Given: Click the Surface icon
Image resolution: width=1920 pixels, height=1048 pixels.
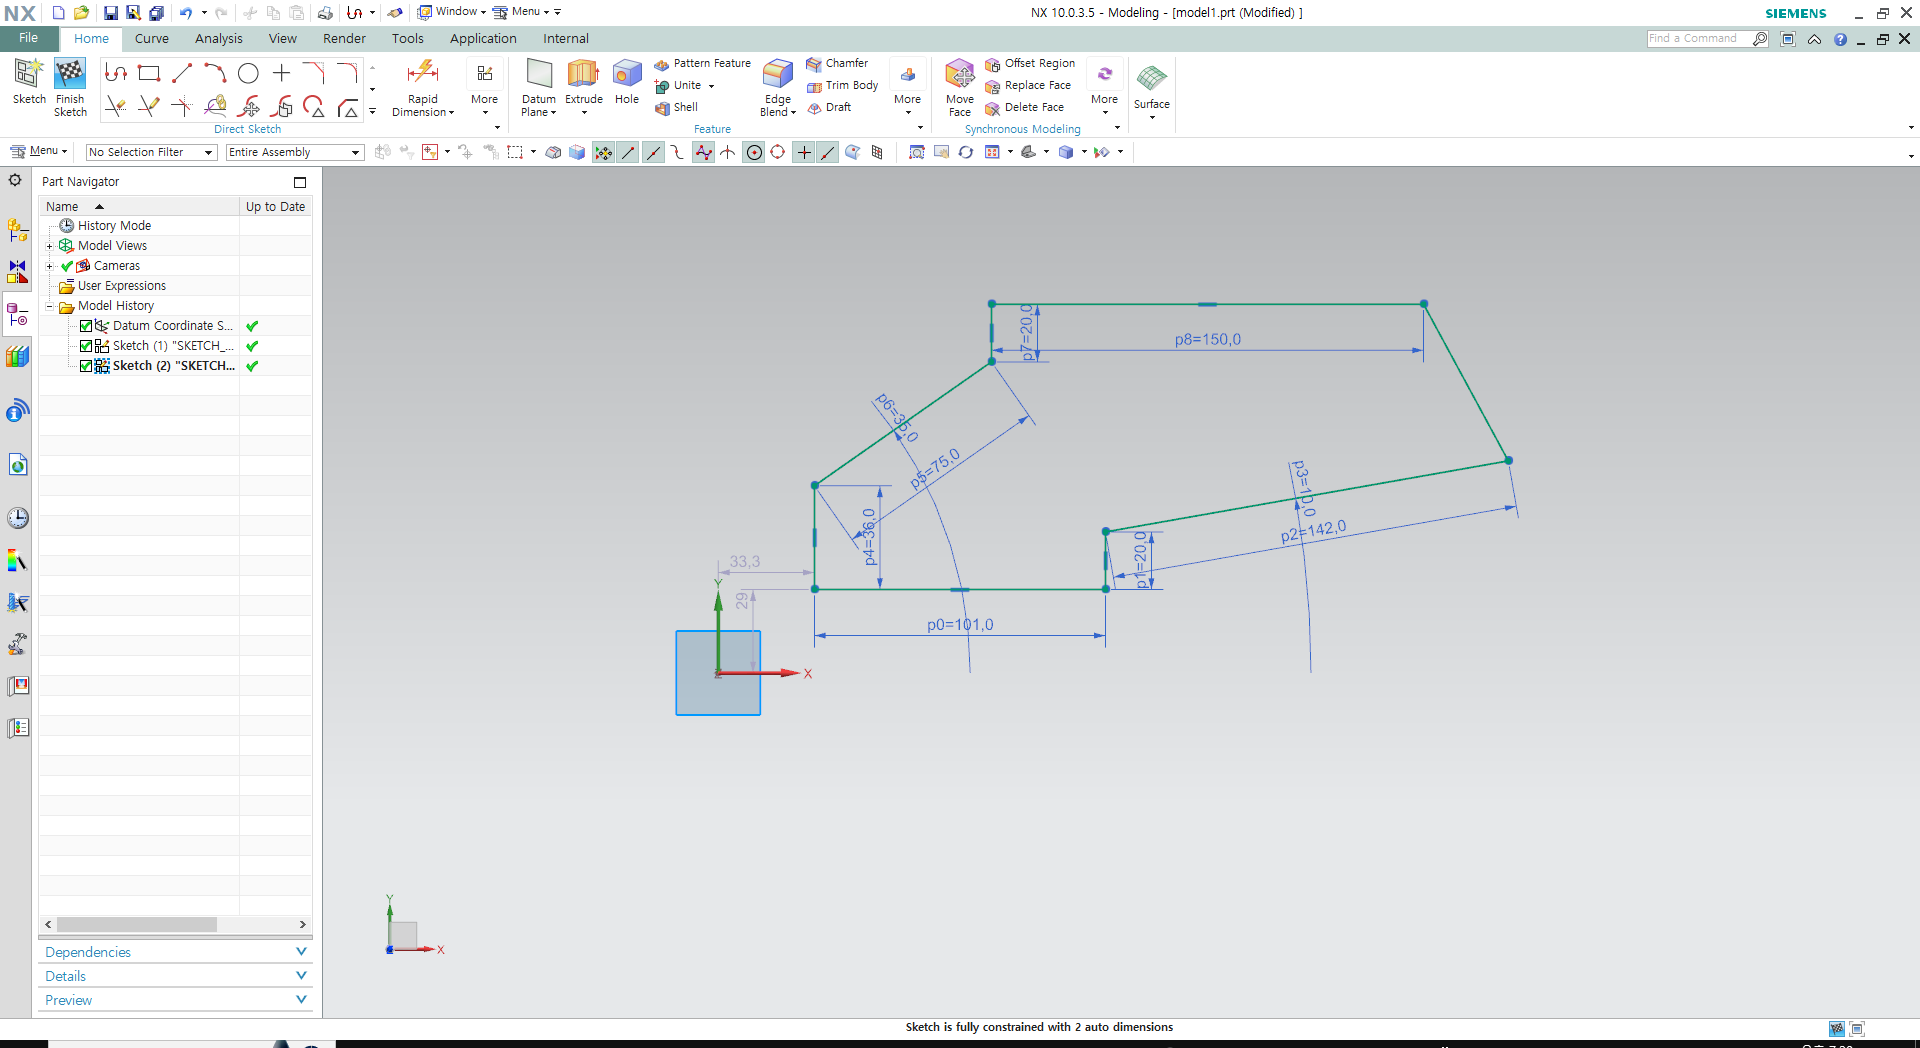Looking at the screenshot, I should pos(1152,78).
